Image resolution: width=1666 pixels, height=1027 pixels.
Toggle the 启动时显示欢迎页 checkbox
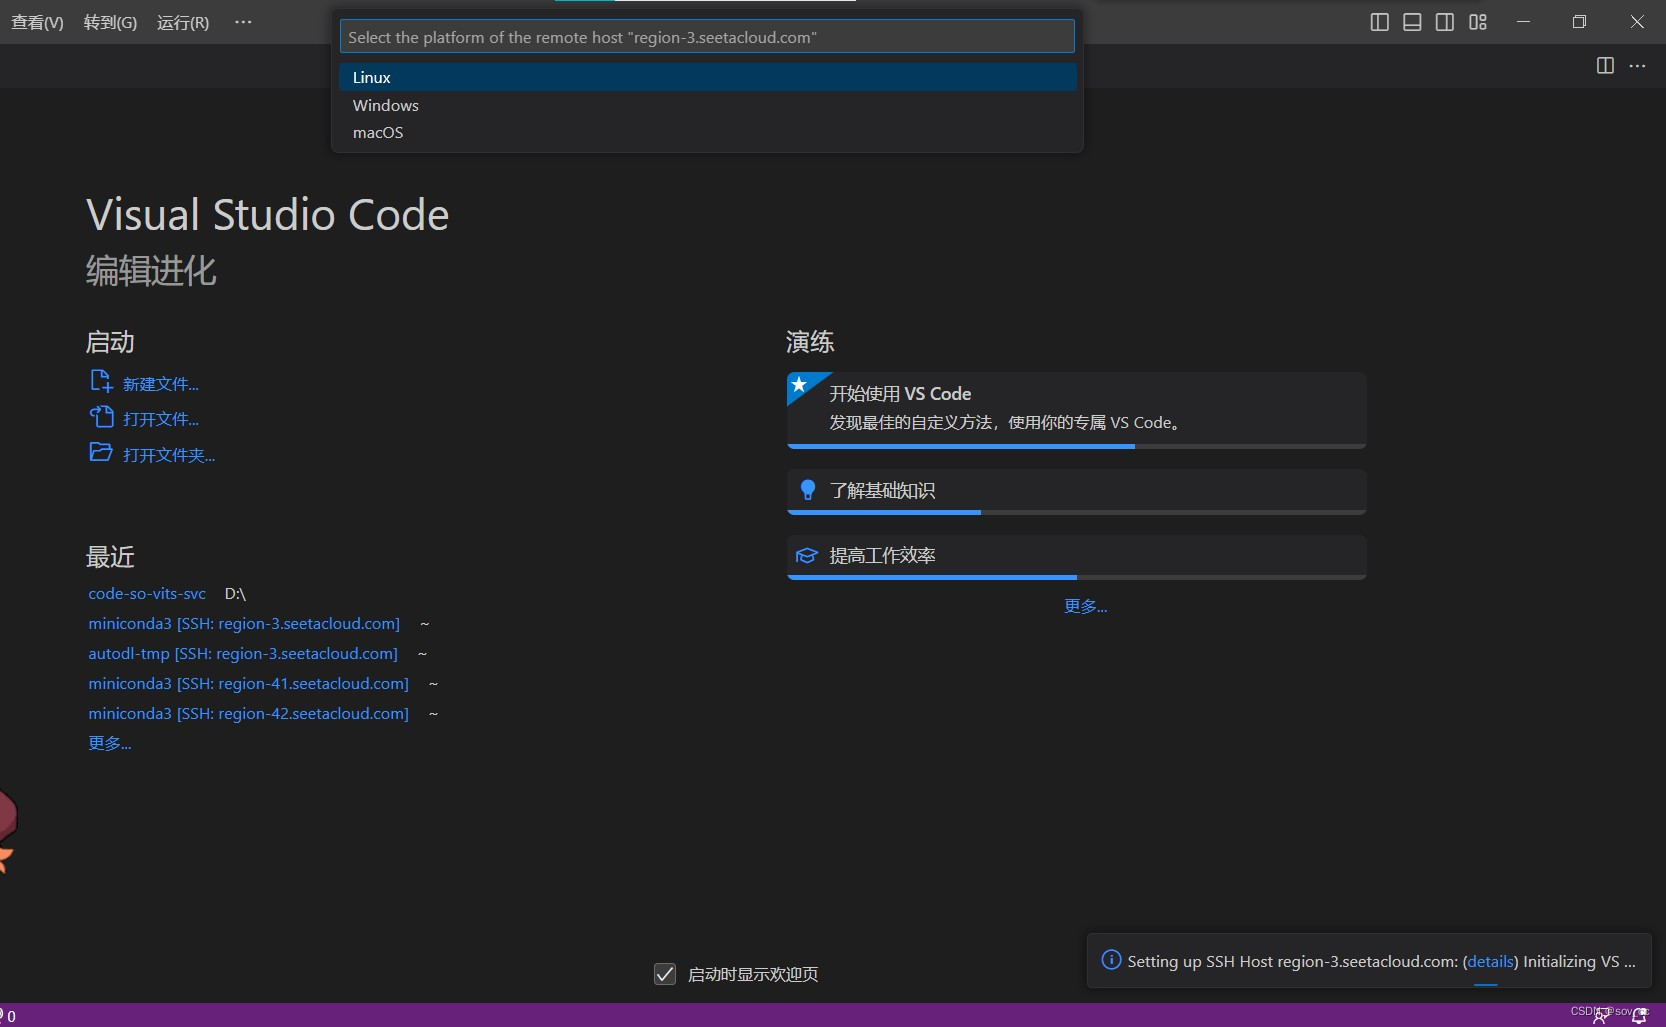coord(665,974)
